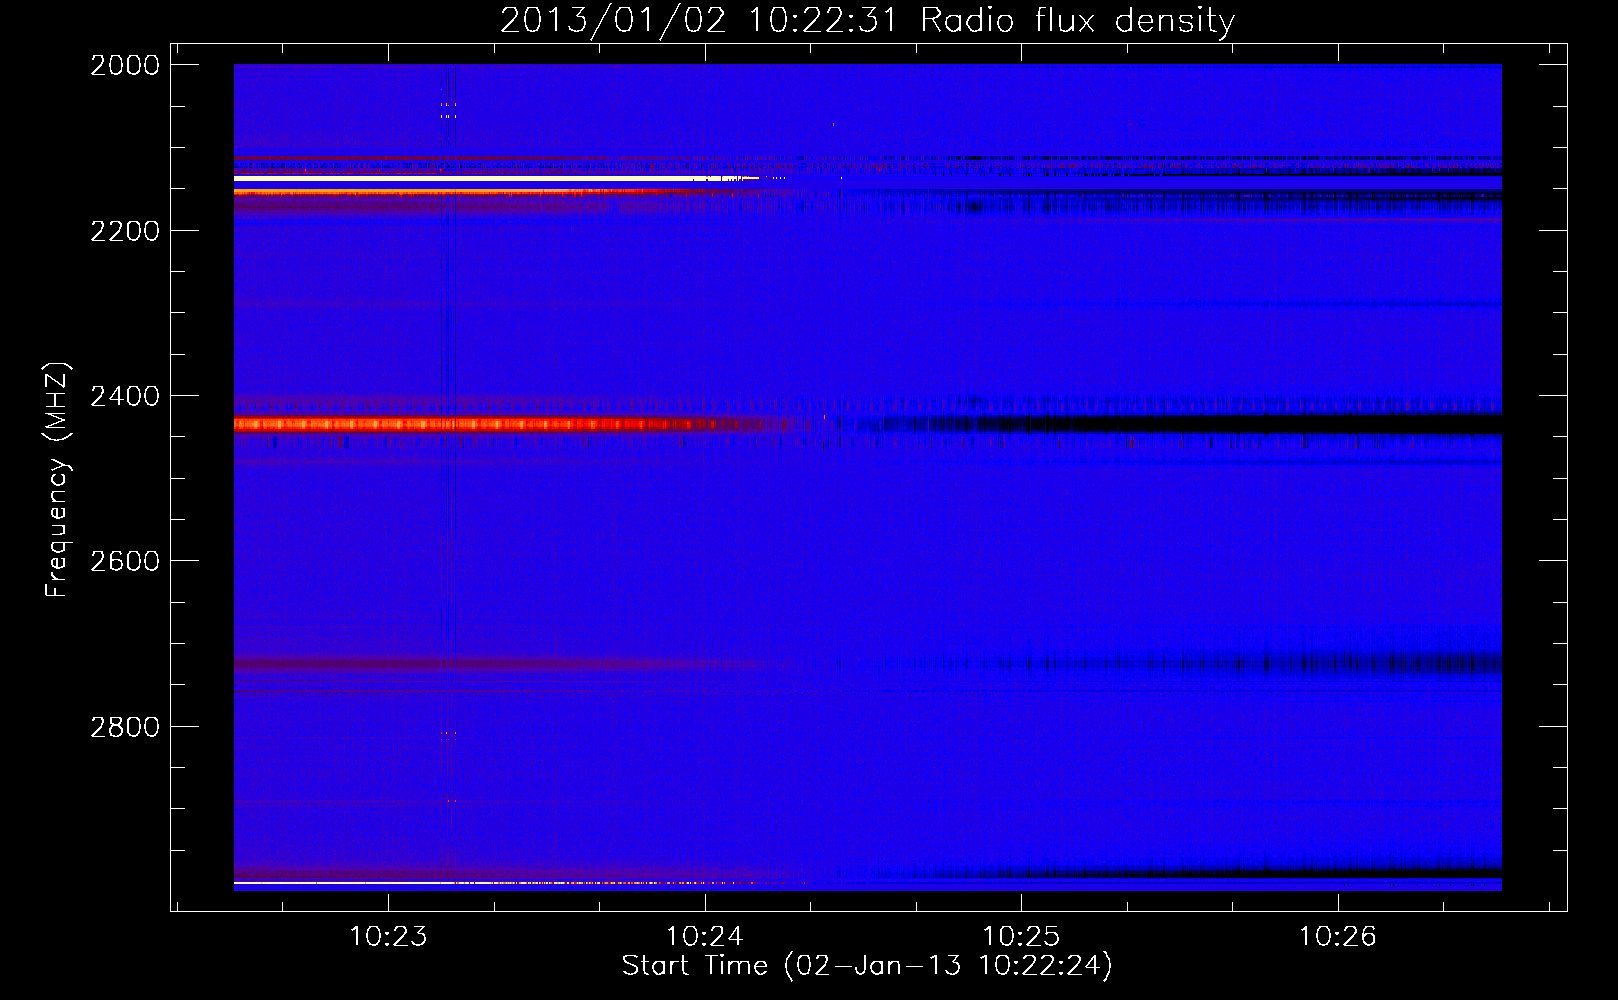This screenshot has width=1618, height=1000.
Task: Click the 'Frequency (MHZ)' axis label
Action: (57, 480)
